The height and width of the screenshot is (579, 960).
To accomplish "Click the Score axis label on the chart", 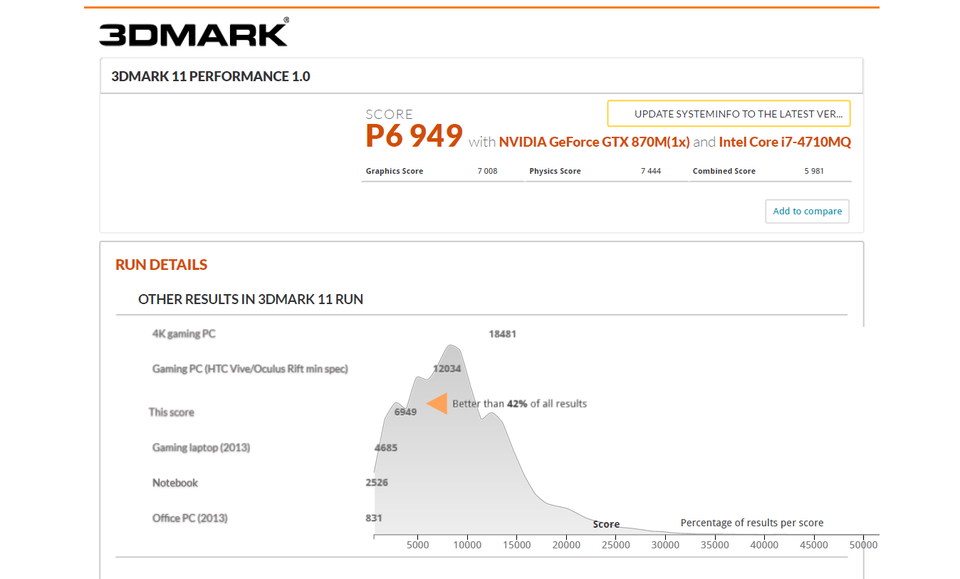I will [606, 525].
